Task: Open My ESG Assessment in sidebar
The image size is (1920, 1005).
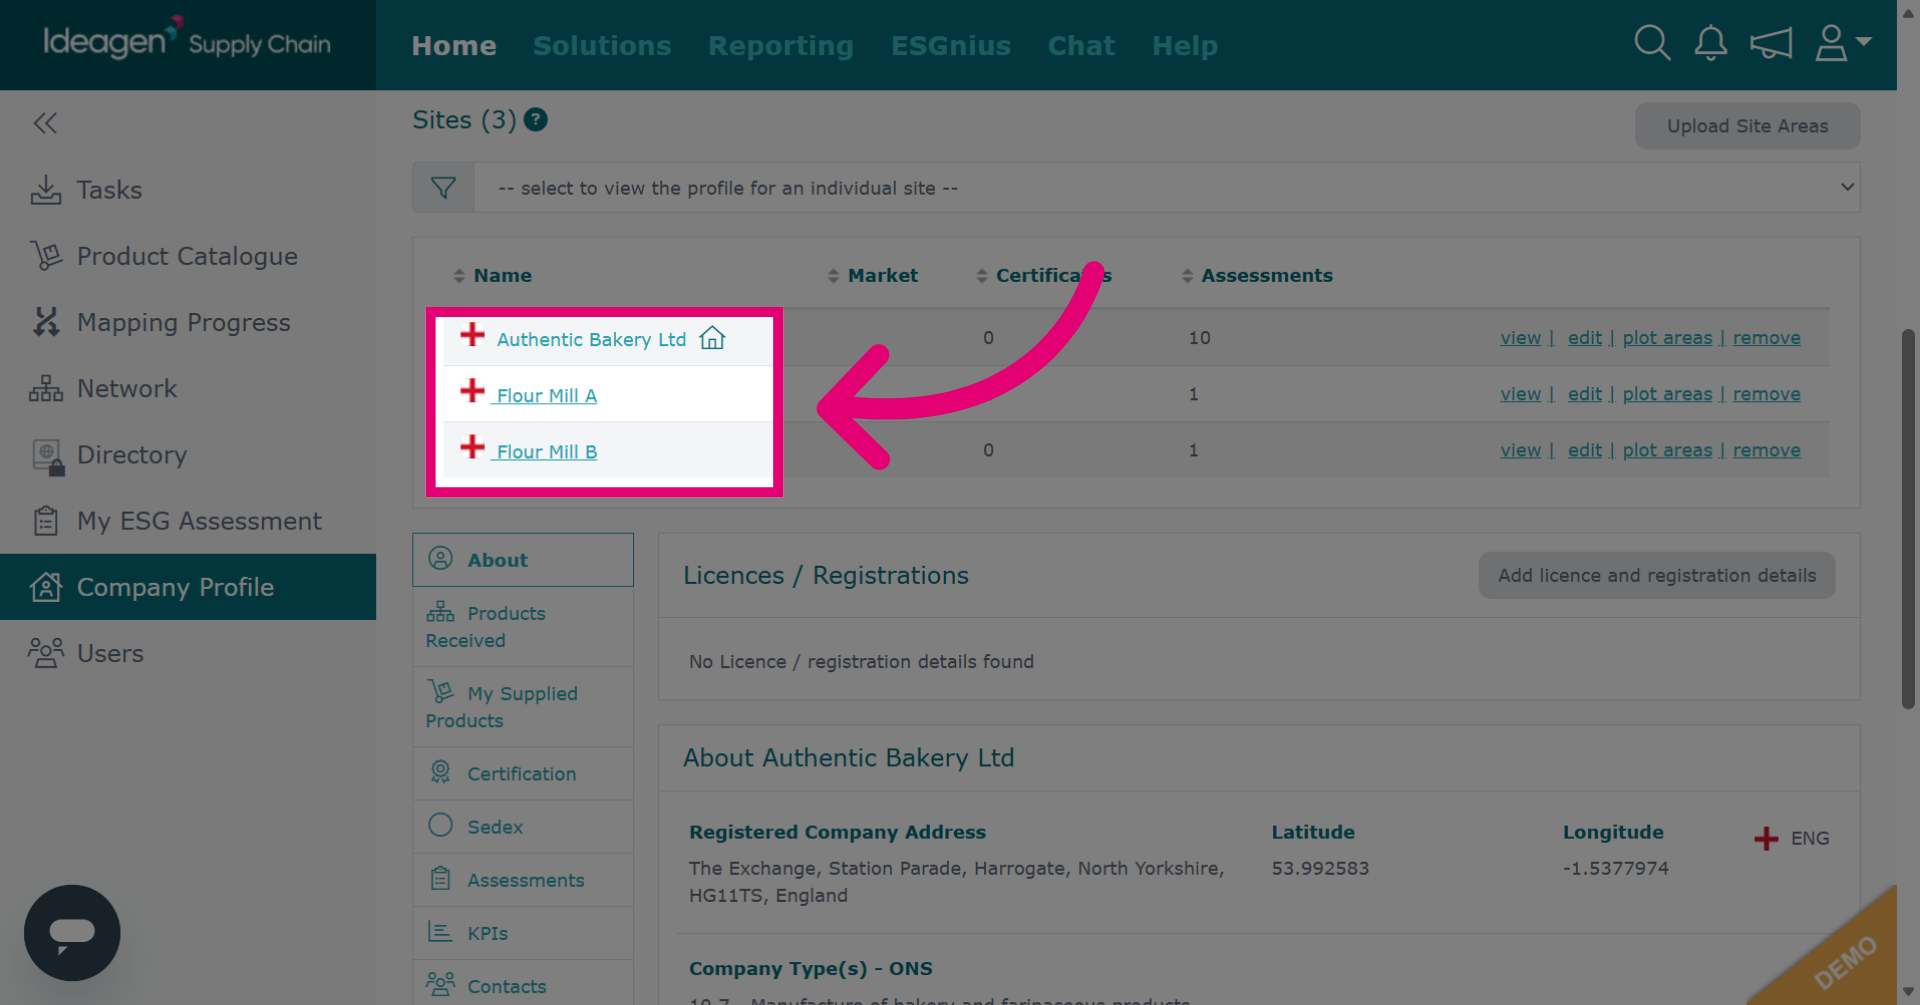Action: click(188, 521)
